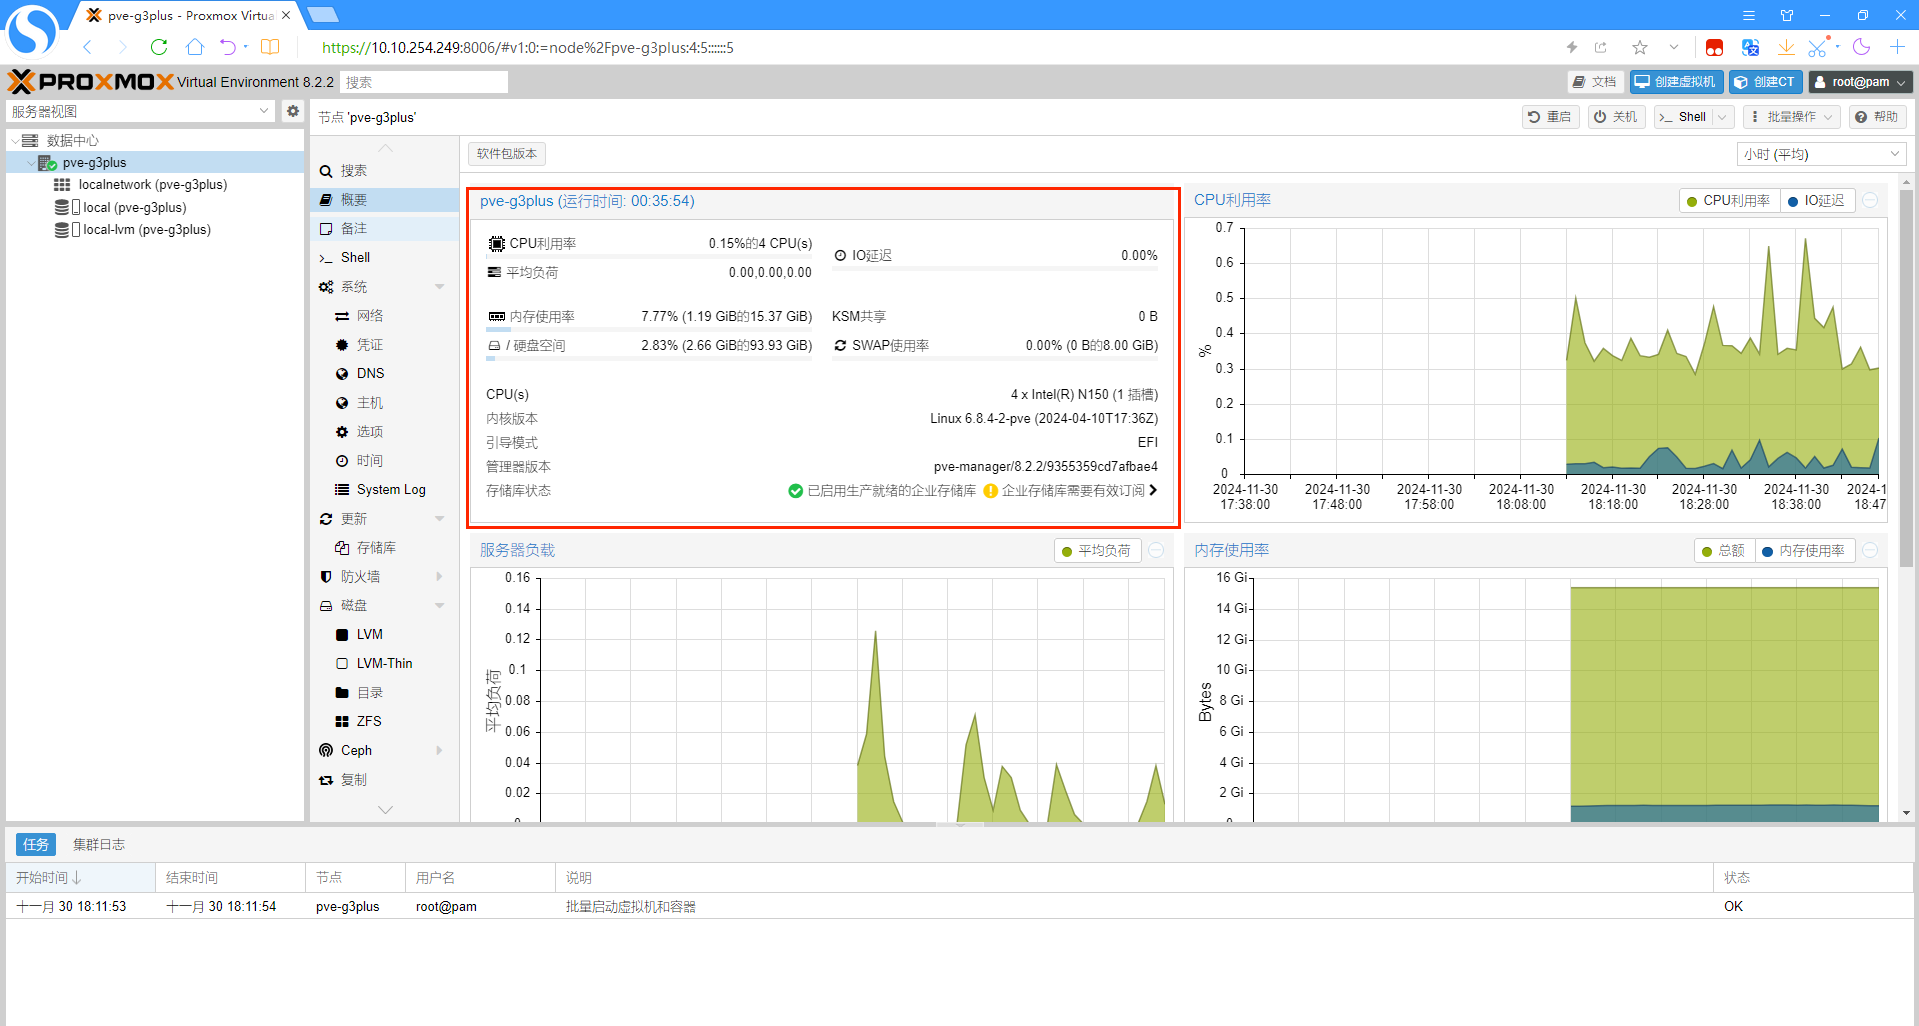Bookmark page with the star icon
1919x1026 pixels.
click(x=1640, y=47)
